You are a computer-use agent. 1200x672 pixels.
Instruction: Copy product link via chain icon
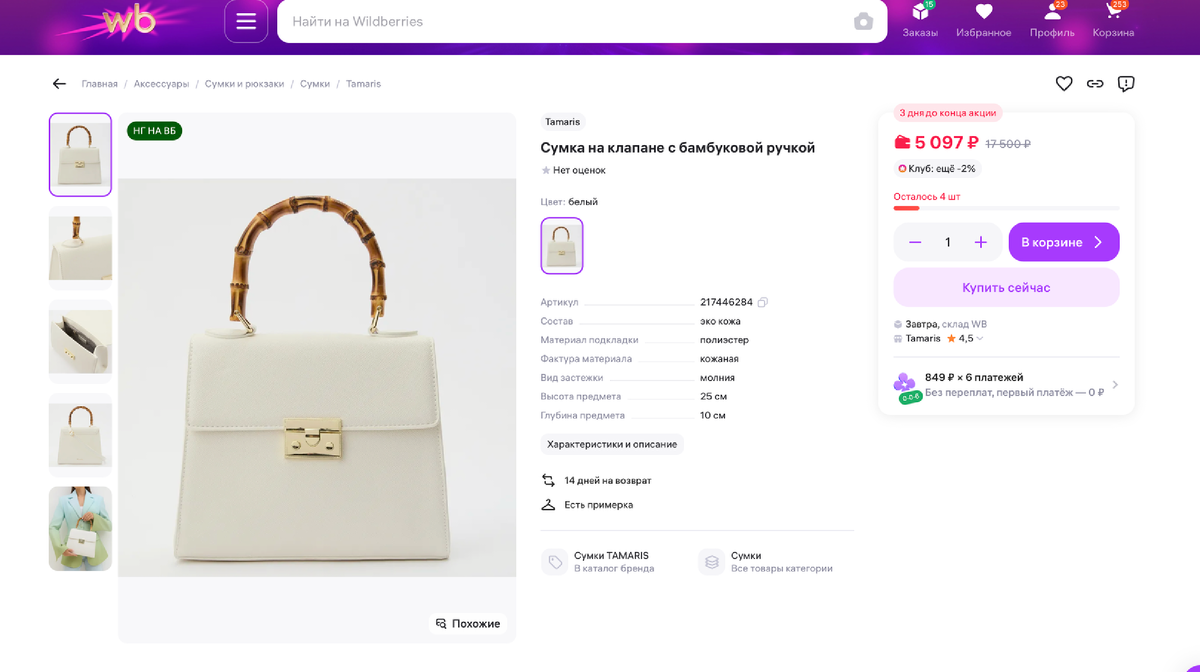pyautogui.click(x=1095, y=84)
